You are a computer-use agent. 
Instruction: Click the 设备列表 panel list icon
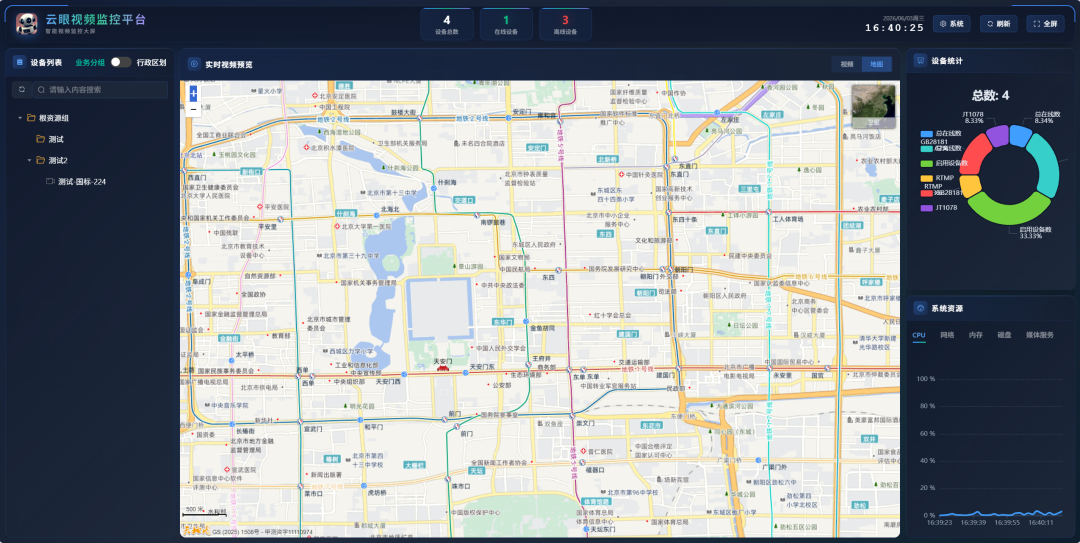click(x=19, y=62)
